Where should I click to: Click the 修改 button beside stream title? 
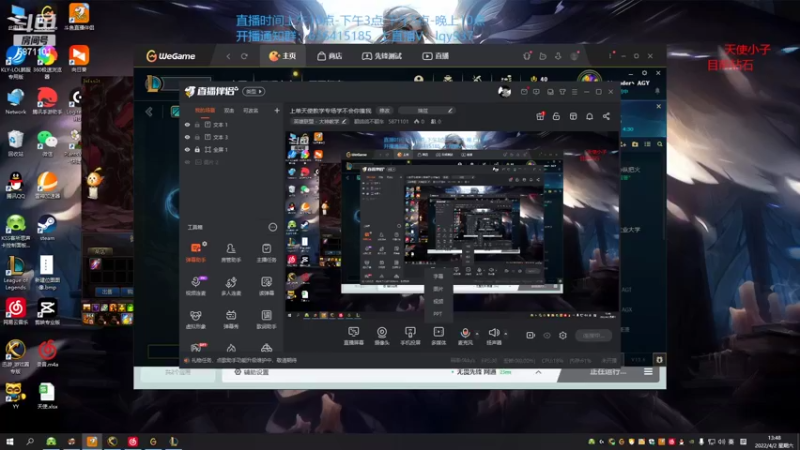click(385, 111)
